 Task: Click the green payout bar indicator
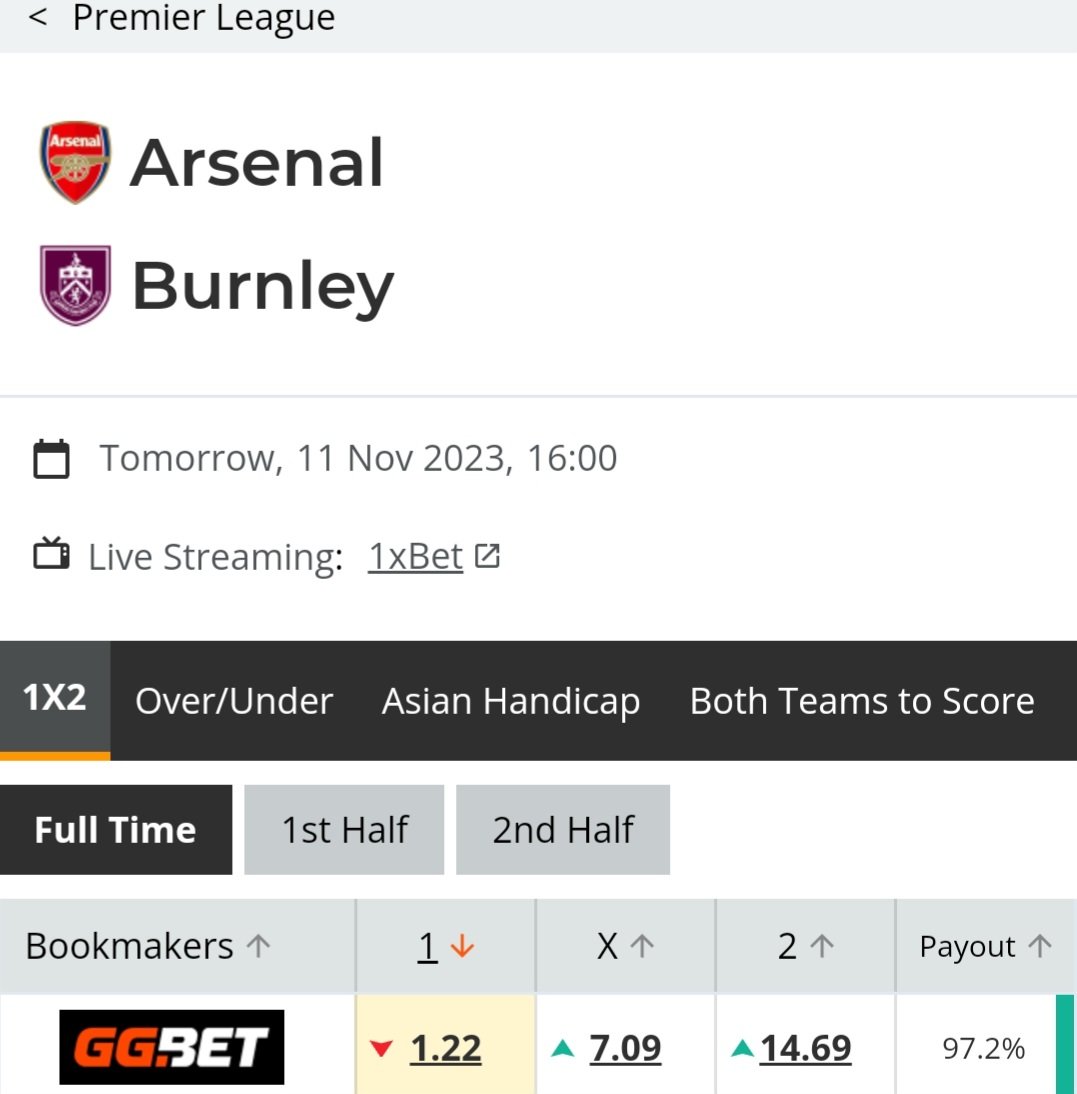(1065, 1044)
